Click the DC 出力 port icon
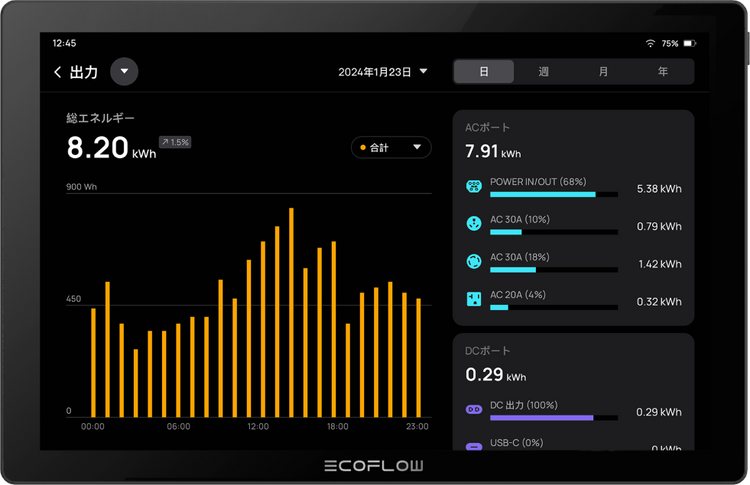This screenshot has height=485, width=750. (x=474, y=410)
